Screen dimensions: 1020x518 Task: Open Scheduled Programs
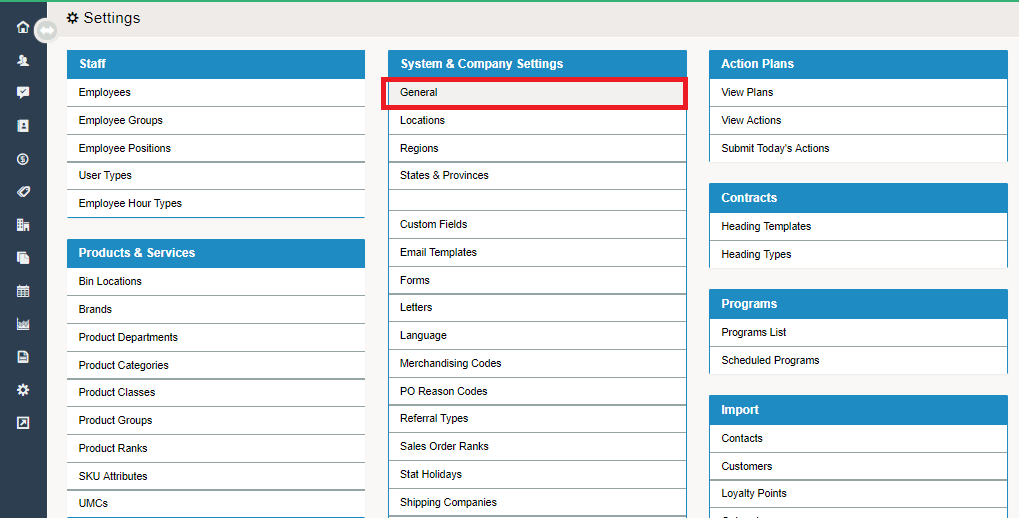(858, 361)
